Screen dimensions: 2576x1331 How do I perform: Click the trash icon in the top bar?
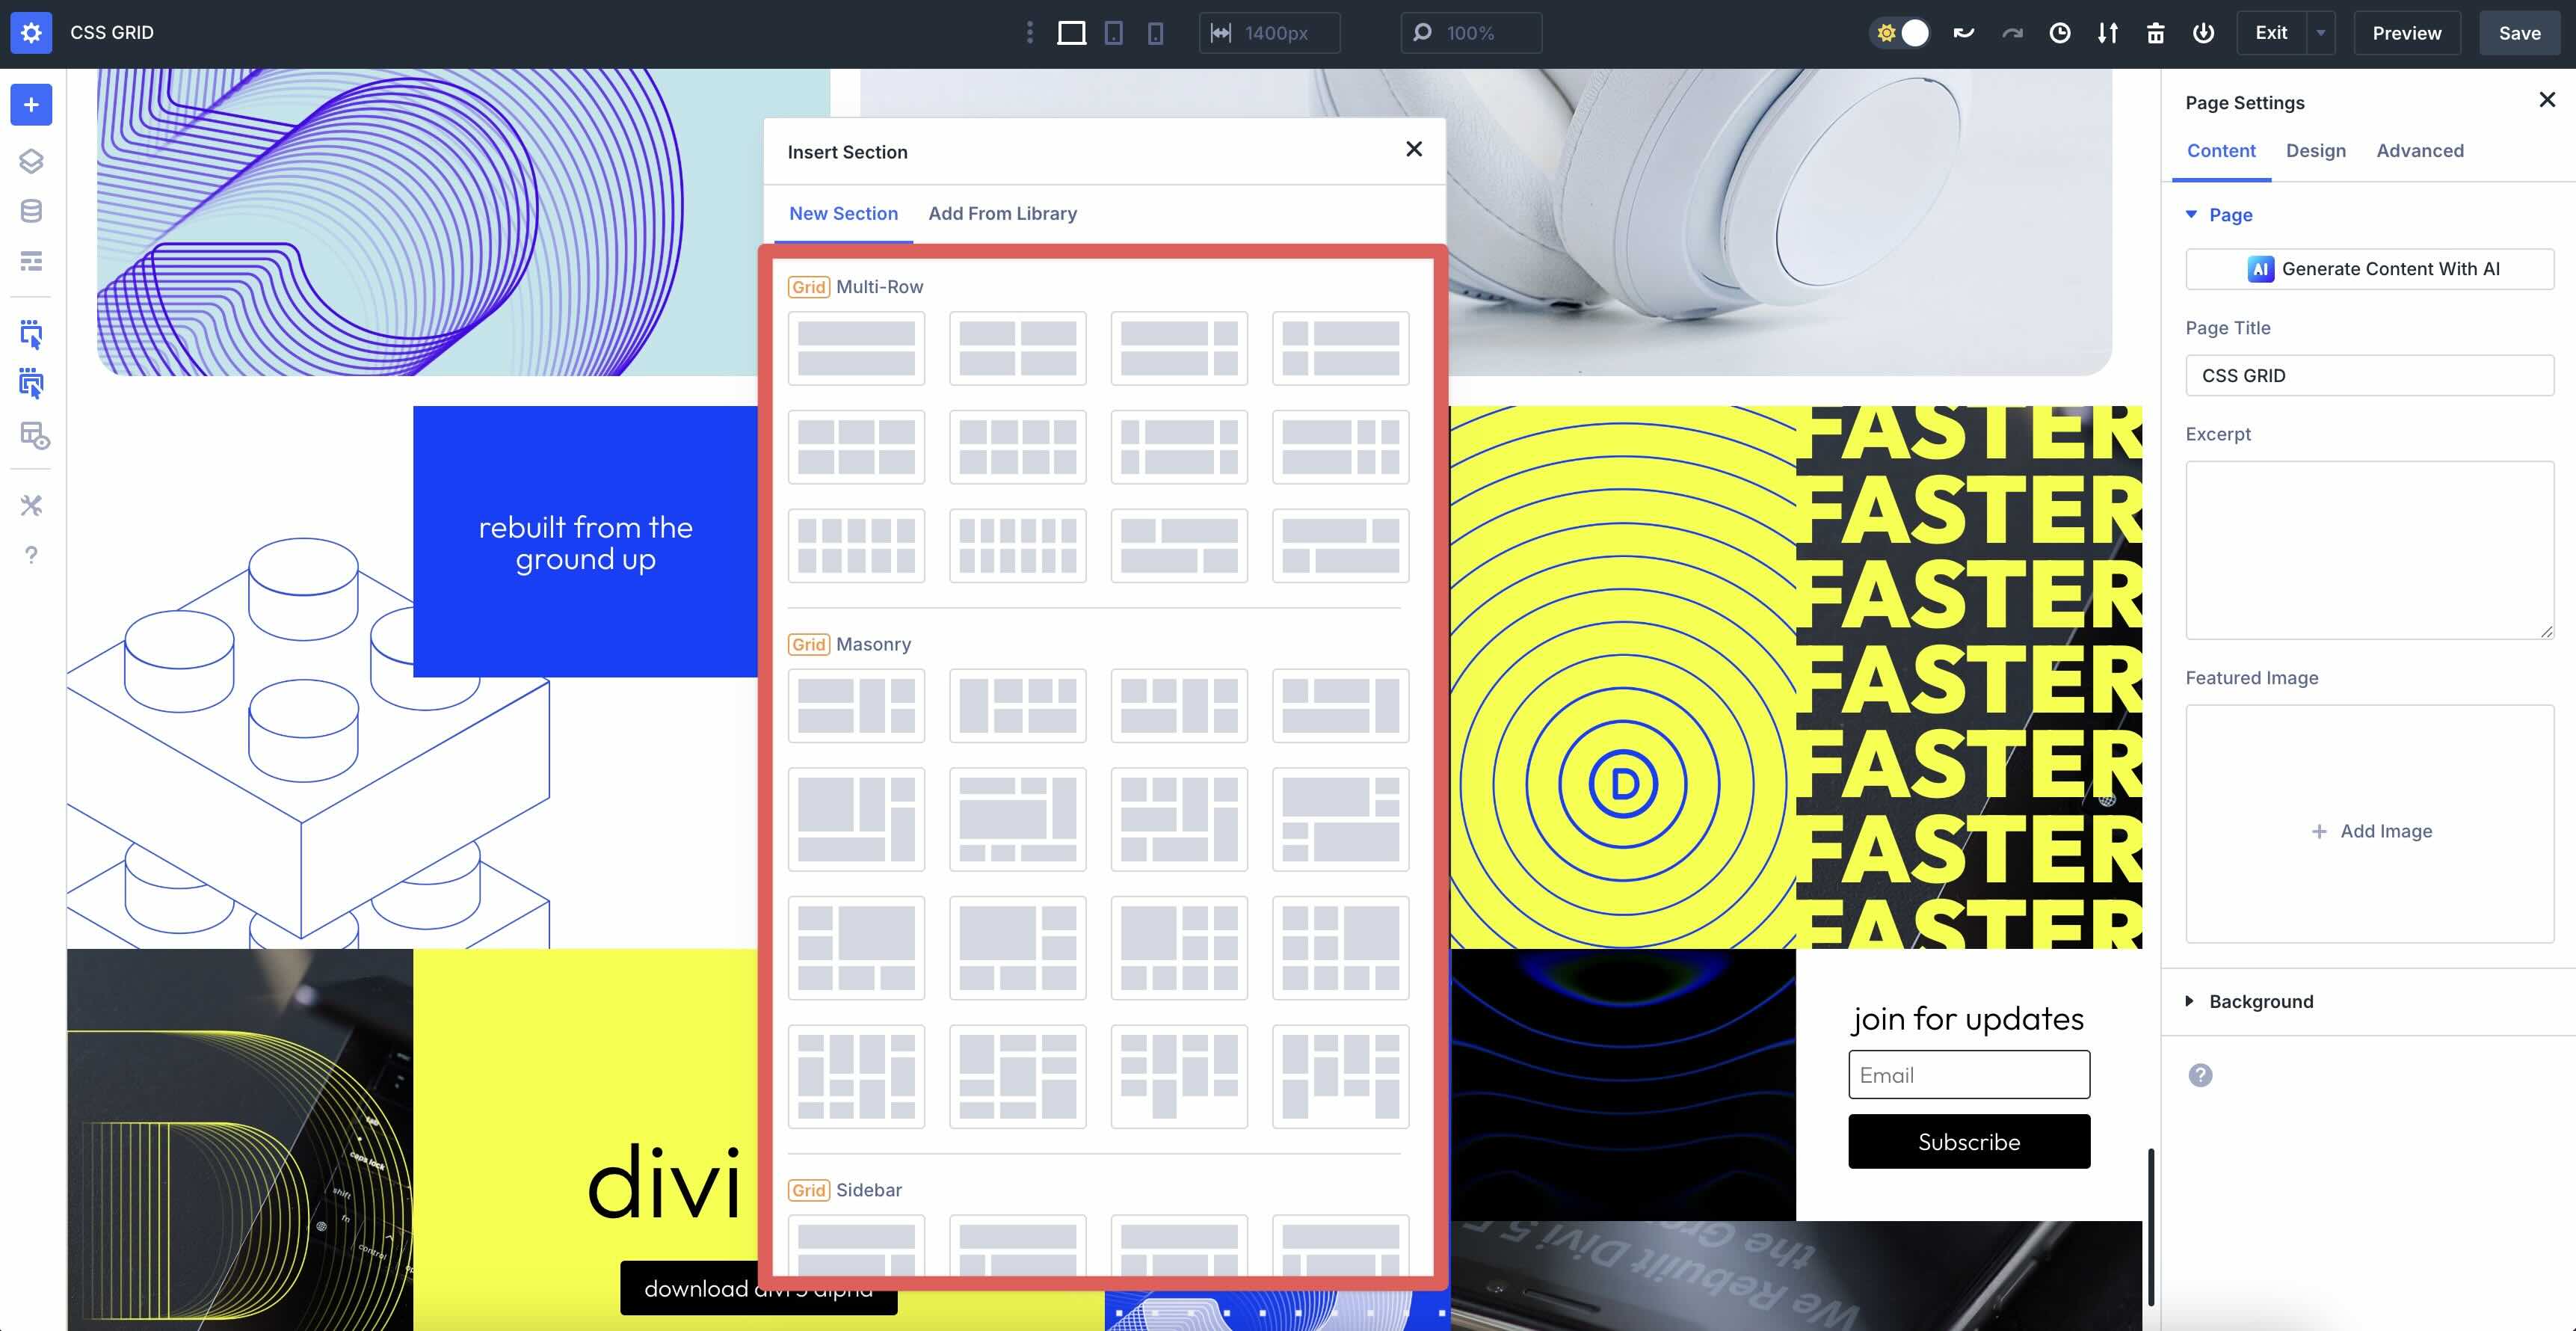2156,33
